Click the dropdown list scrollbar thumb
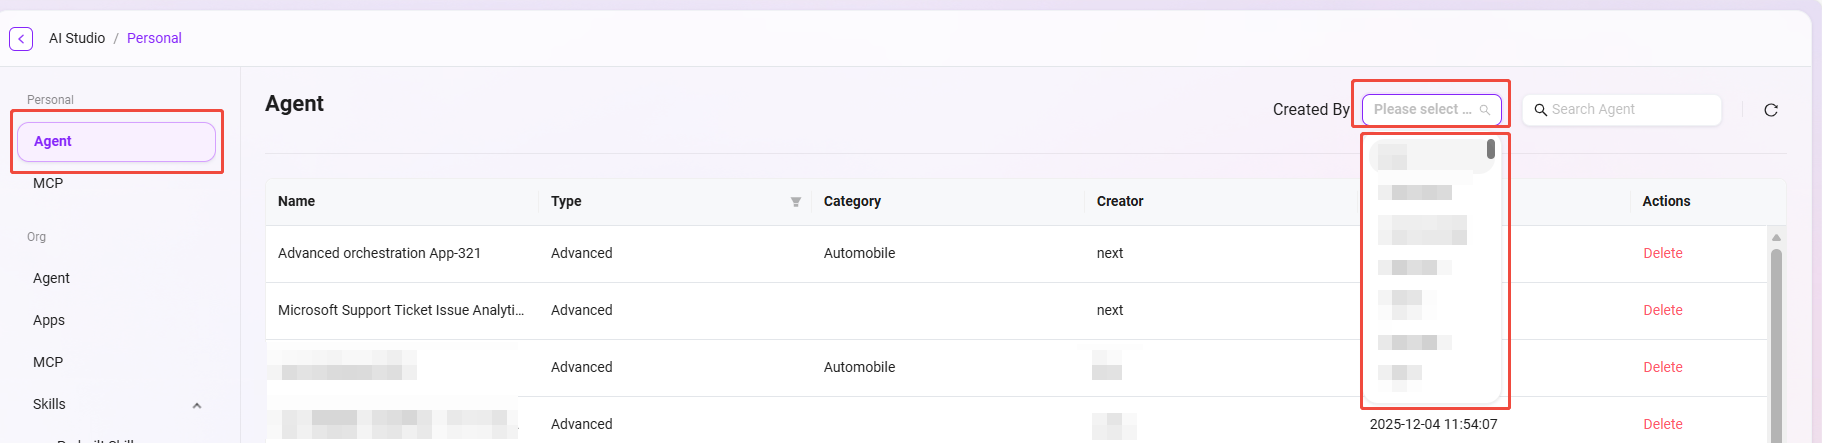Screen dimensions: 1822x443 (1490, 149)
